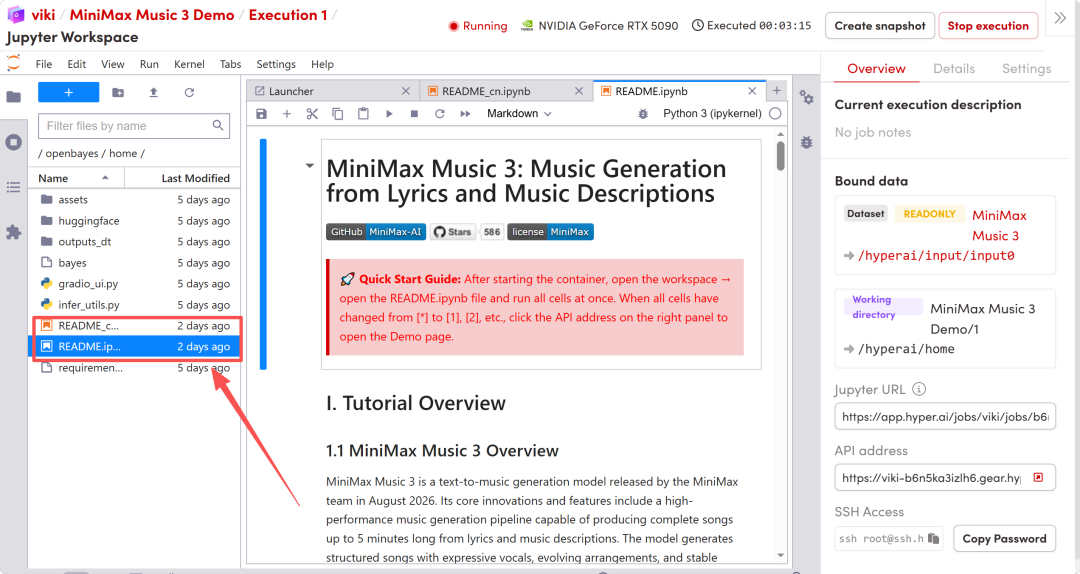Close the README.ipynb tab

pyautogui.click(x=752, y=91)
